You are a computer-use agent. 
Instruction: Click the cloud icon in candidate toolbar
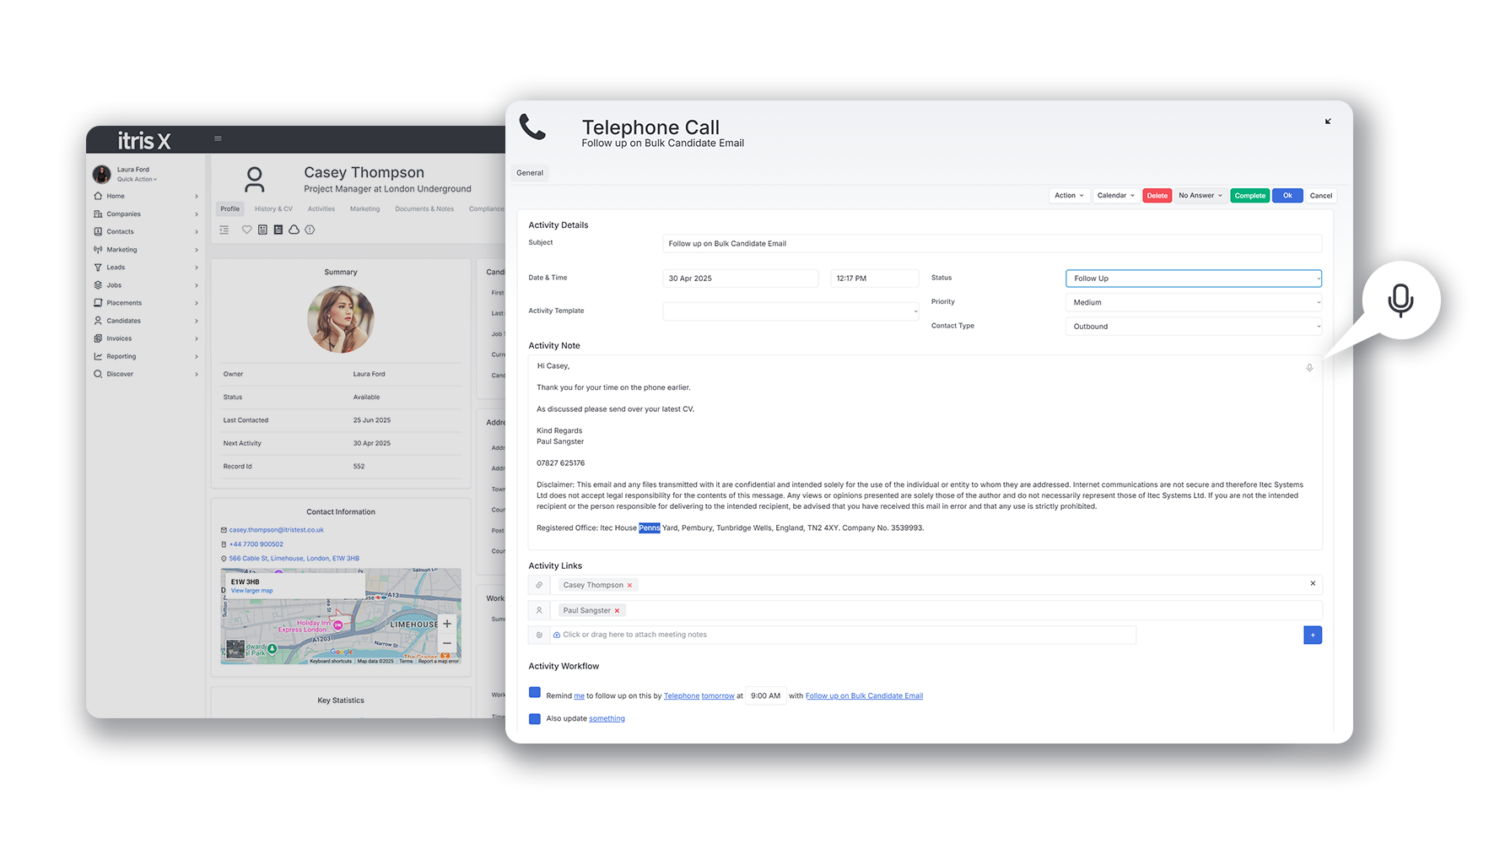click(294, 230)
